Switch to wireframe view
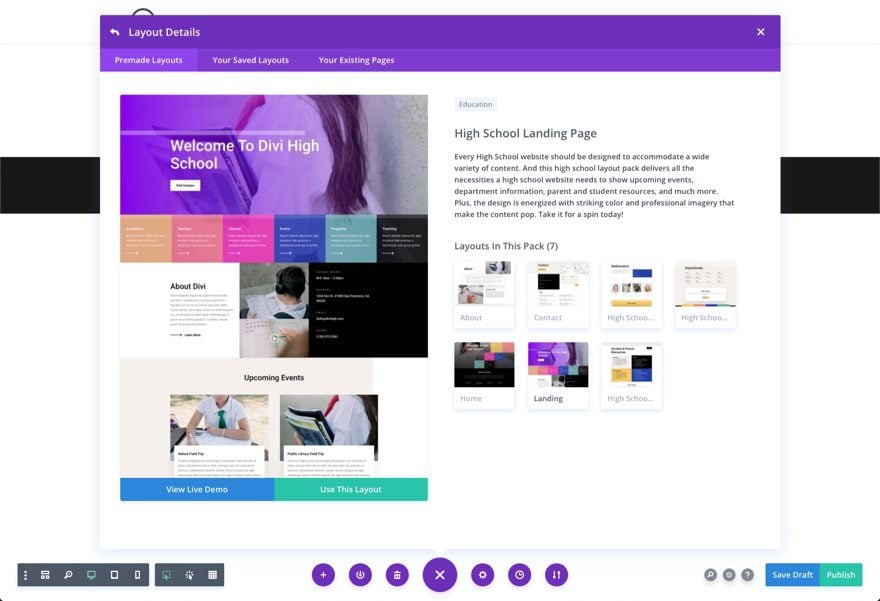880x601 pixels. (45, 575)
